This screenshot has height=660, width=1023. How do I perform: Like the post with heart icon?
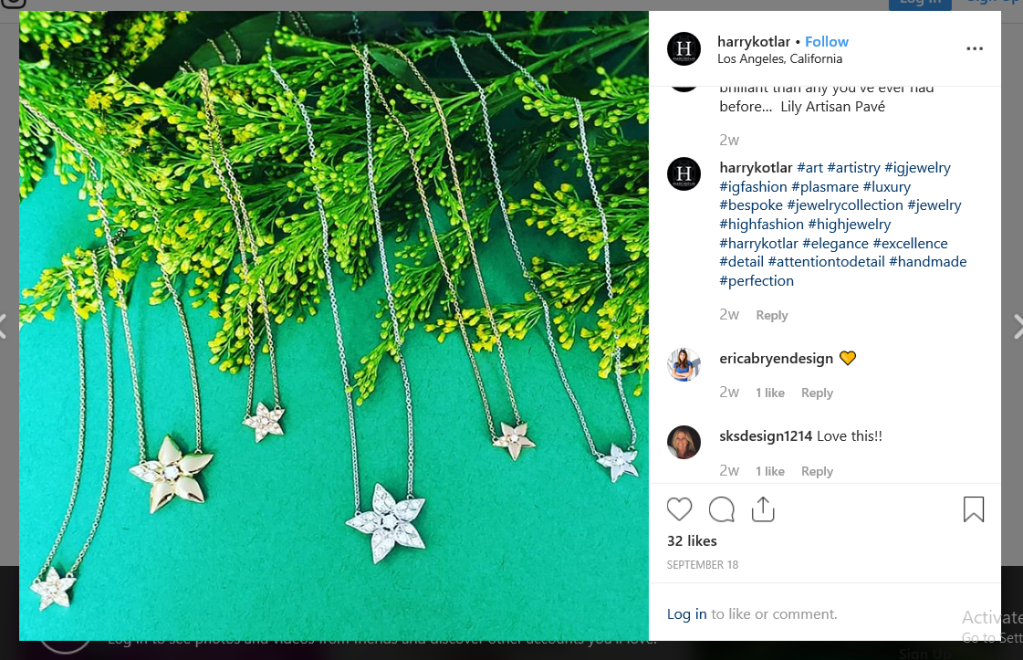tap(680, 509)
